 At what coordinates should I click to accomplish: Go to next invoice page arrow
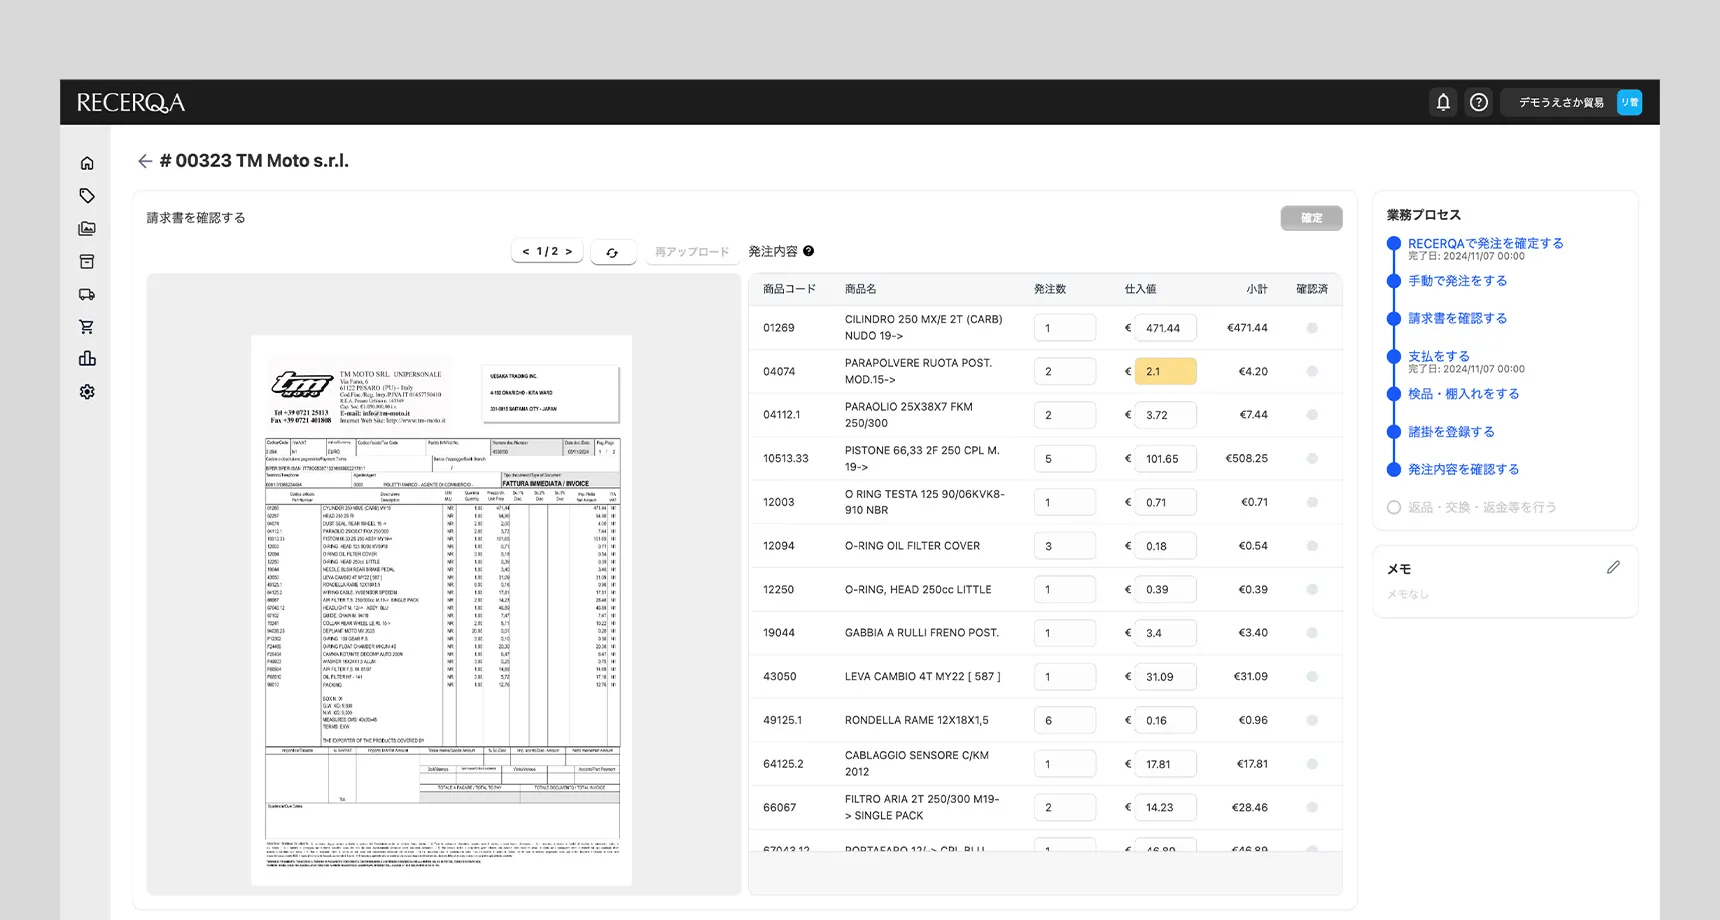coord(569,252)
